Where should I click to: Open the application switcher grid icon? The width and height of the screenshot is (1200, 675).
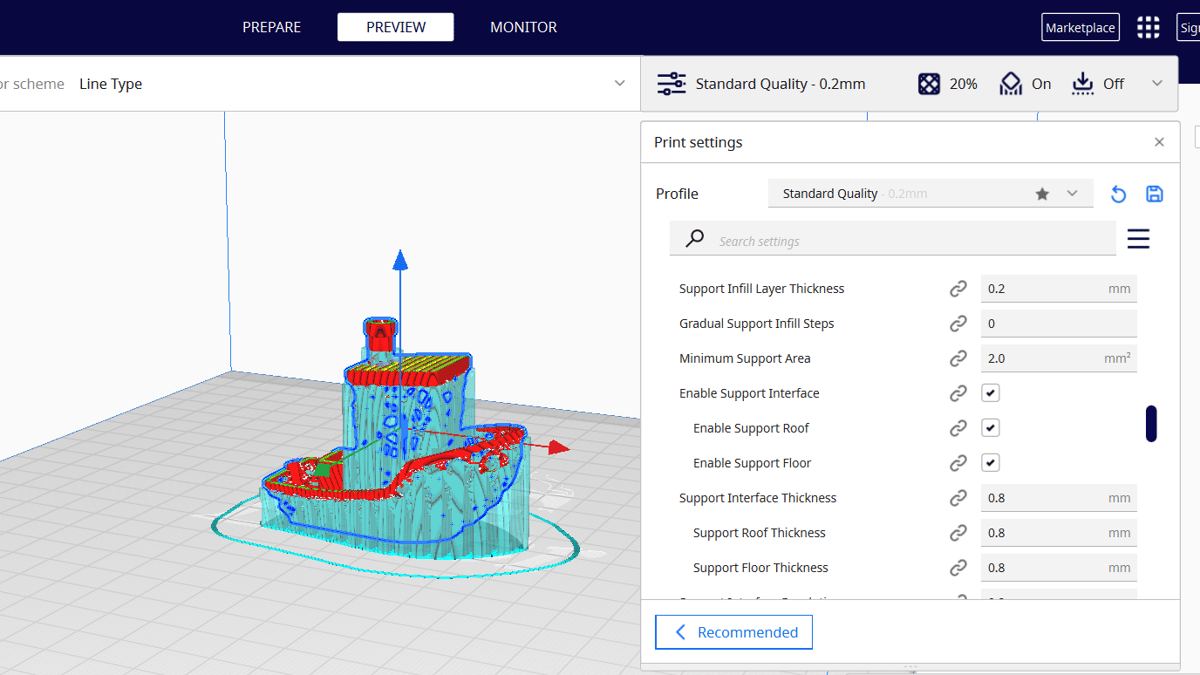coord(1148,27)
